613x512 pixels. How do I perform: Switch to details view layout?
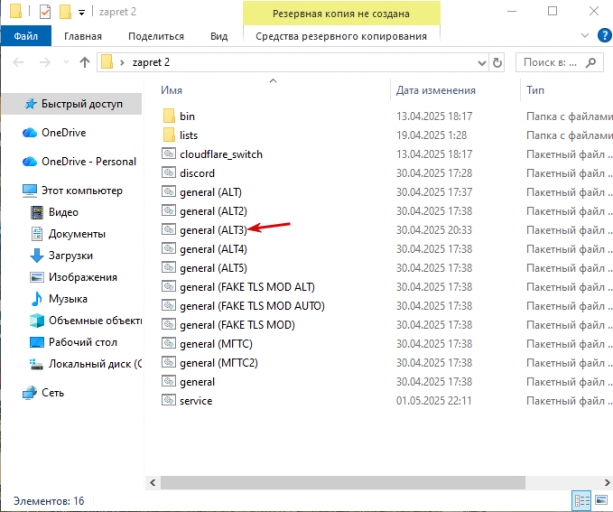582,501
